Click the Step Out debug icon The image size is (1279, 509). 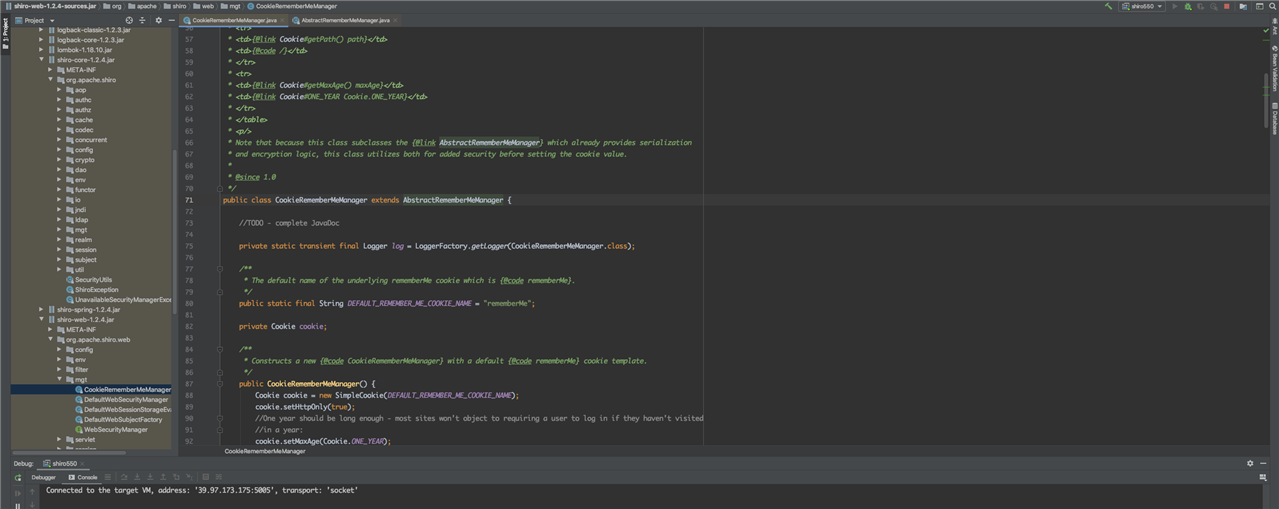163,478
